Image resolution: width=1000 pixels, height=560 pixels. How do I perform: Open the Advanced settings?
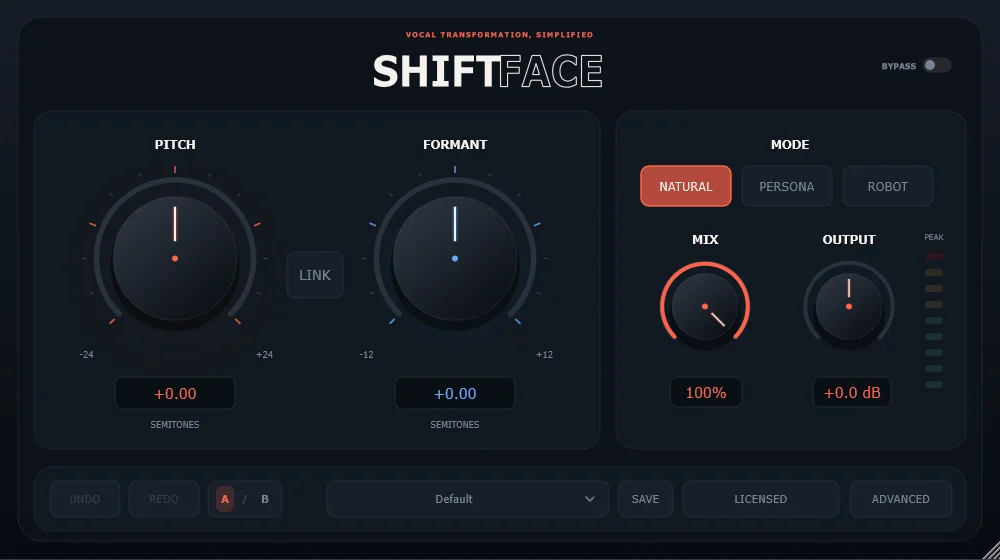[x=901, y=499]
